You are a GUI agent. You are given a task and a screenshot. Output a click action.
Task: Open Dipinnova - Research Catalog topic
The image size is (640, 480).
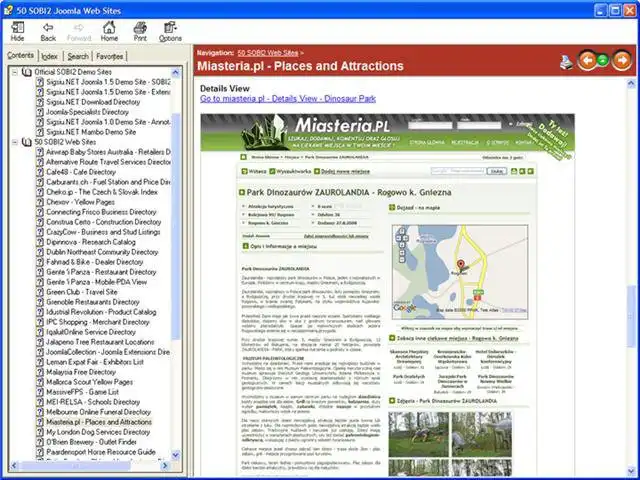tap(91, 242)
